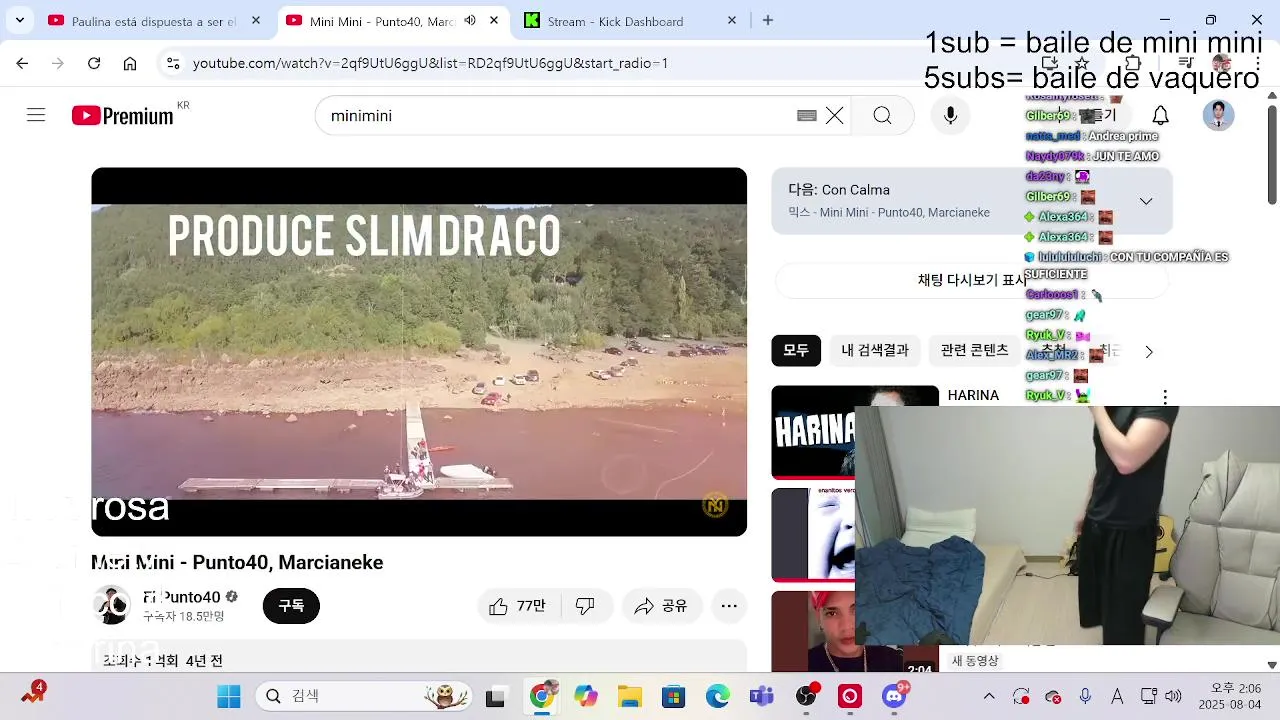Launch Microsoft Edge from the taskbar
The image size is (1280, 720).
click(x=717, y=697)
